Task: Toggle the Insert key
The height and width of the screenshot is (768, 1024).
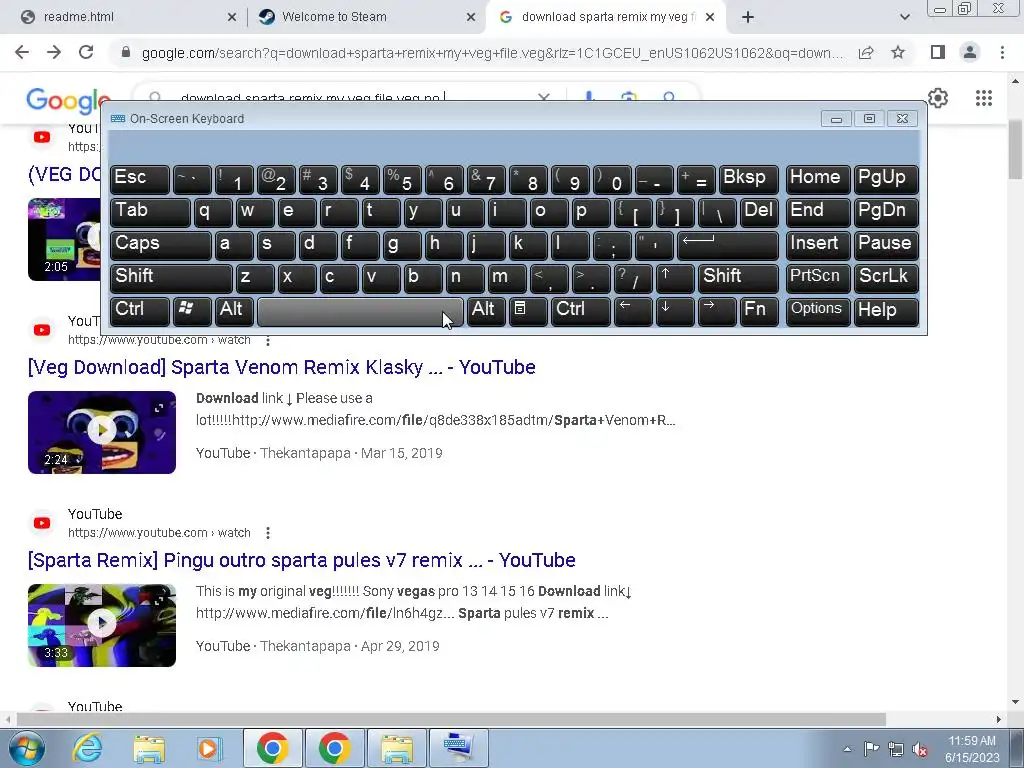Action: coord(818,245)
